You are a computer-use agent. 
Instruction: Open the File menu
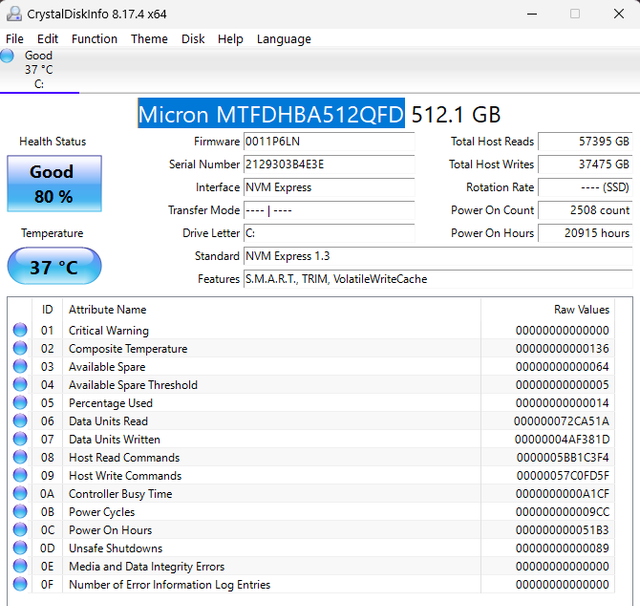point(15,39)
